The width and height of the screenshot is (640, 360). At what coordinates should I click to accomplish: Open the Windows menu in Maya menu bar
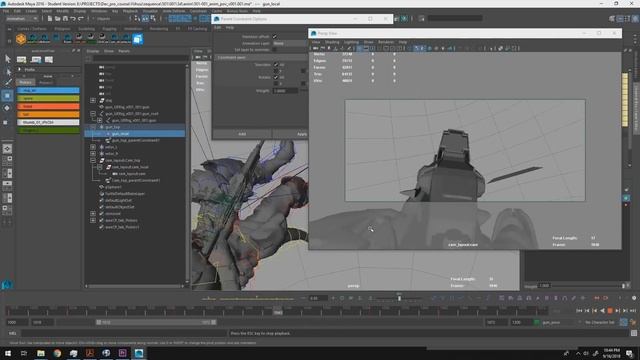99,11
